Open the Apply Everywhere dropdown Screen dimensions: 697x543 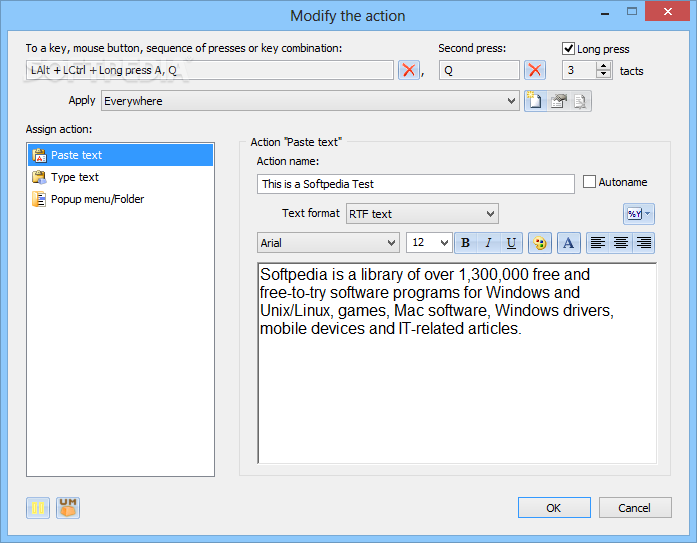310,101
